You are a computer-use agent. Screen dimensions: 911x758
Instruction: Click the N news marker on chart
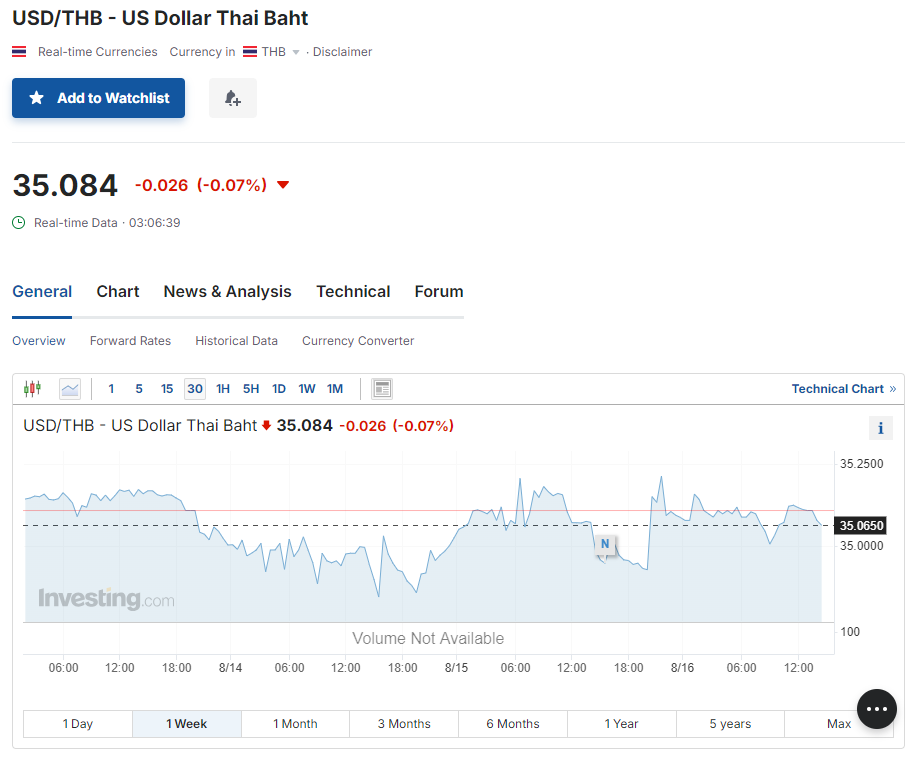pyautogui.click(x=604, y=544)
